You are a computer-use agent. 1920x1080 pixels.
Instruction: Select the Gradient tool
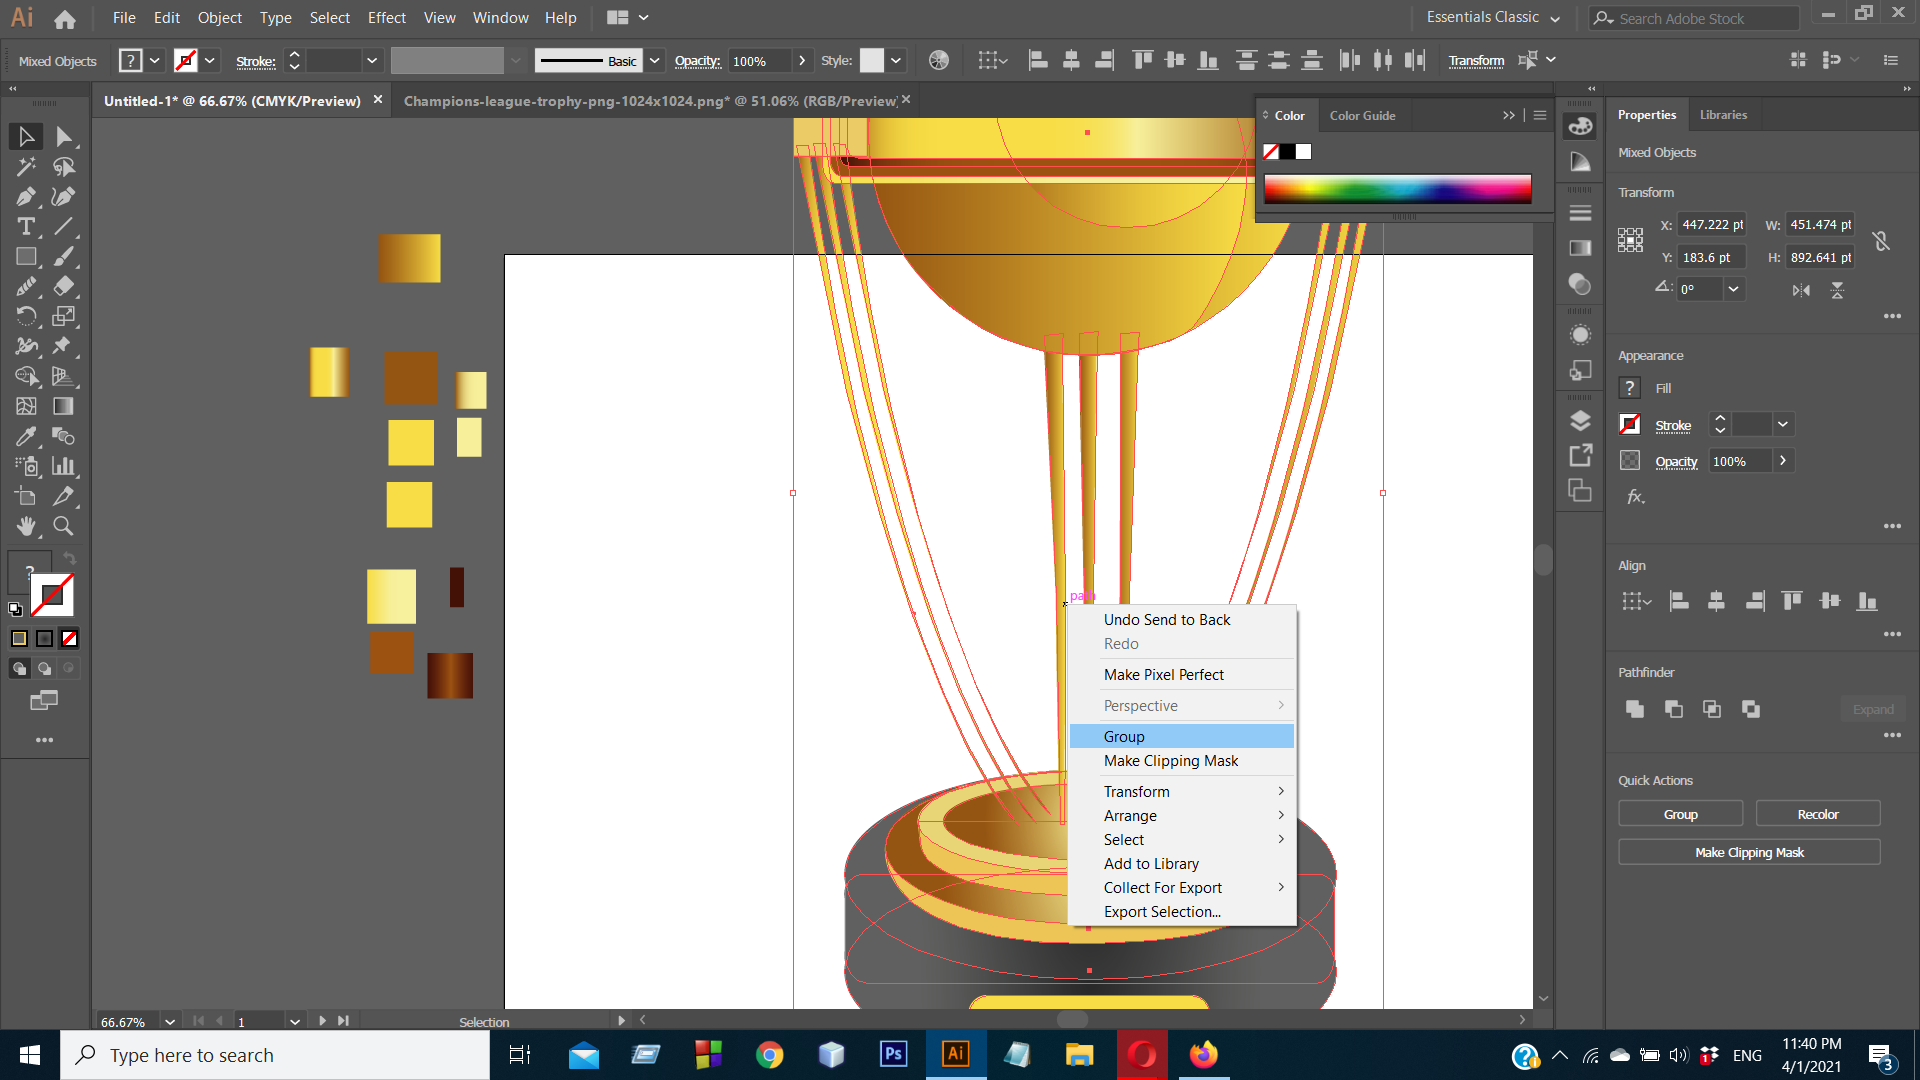click(64, 406)
